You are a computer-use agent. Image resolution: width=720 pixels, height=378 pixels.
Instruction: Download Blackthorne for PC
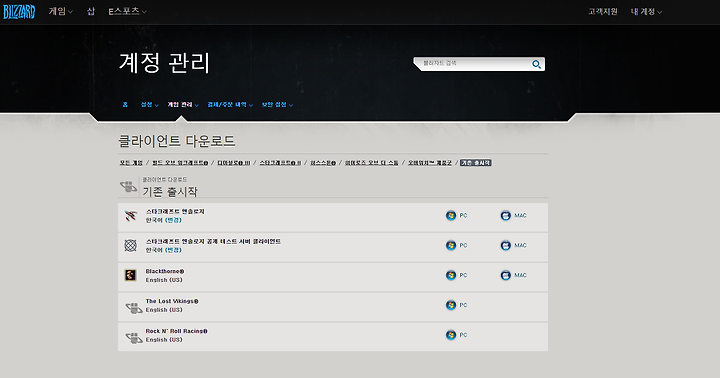(456, 275)
